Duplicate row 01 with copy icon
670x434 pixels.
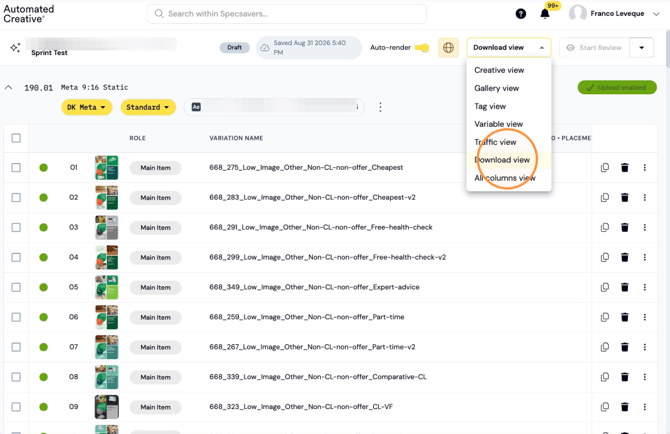click(605, 167)
